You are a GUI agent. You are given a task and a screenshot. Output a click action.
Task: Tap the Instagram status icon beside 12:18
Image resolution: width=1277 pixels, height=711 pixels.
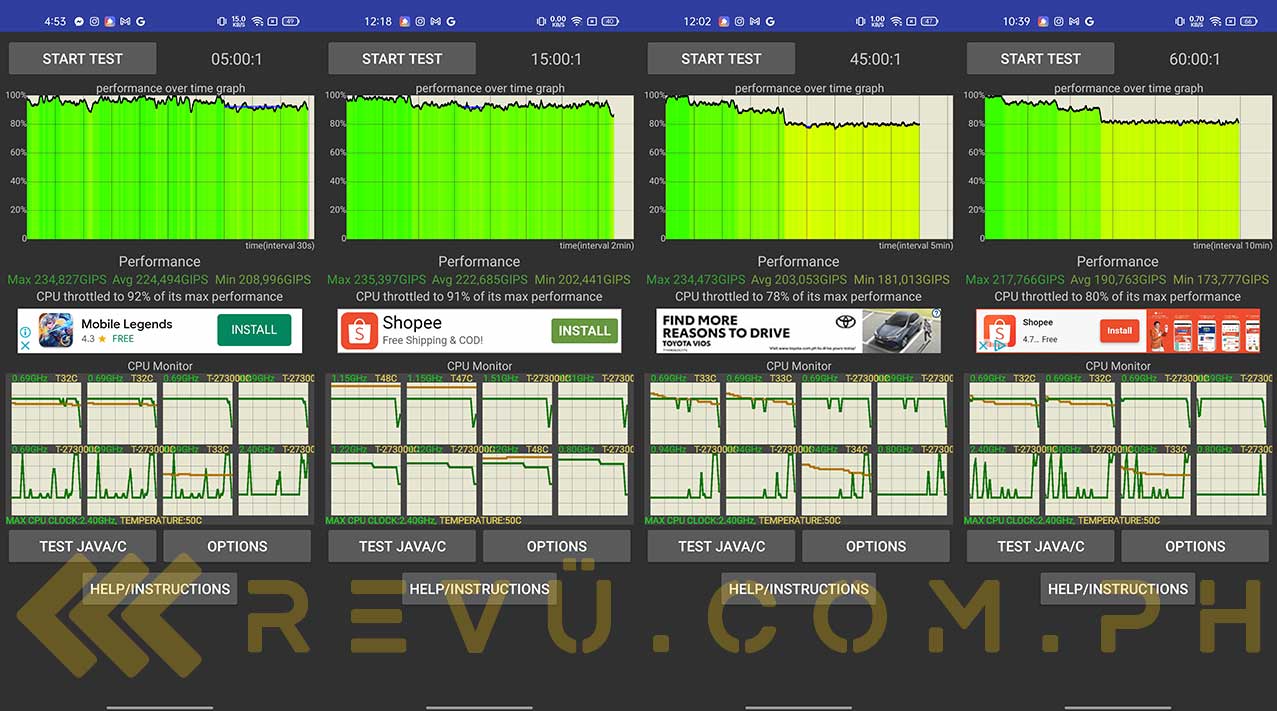pos(421,21)
